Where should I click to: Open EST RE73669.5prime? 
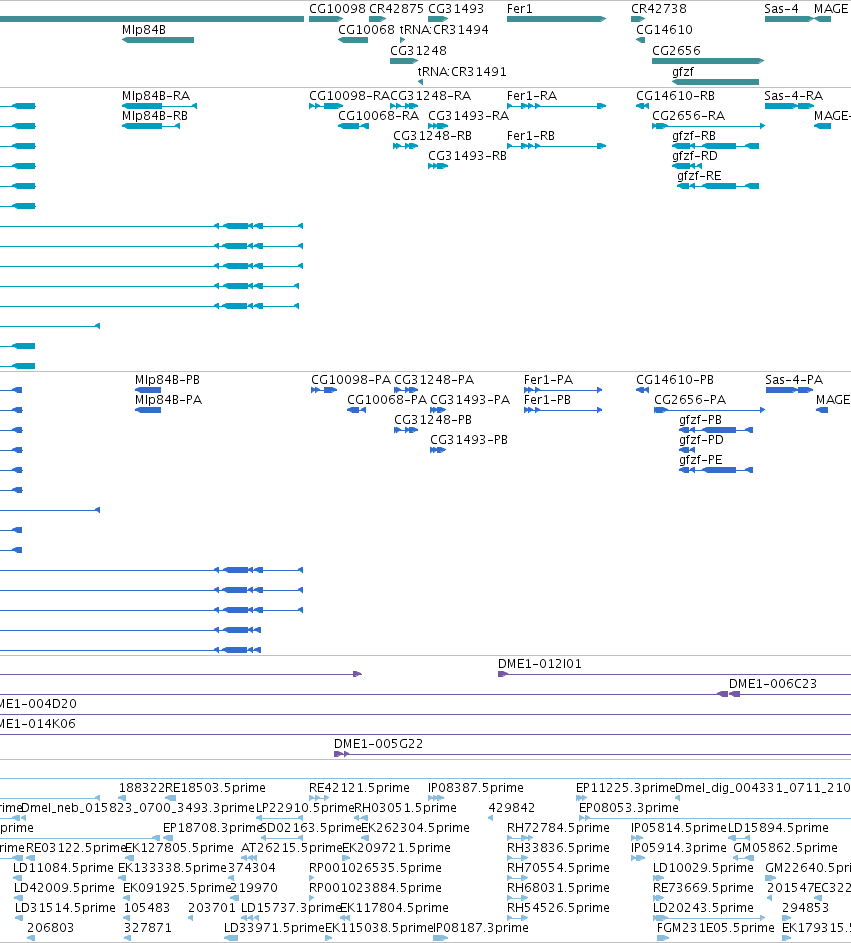[x=660, y=898]
